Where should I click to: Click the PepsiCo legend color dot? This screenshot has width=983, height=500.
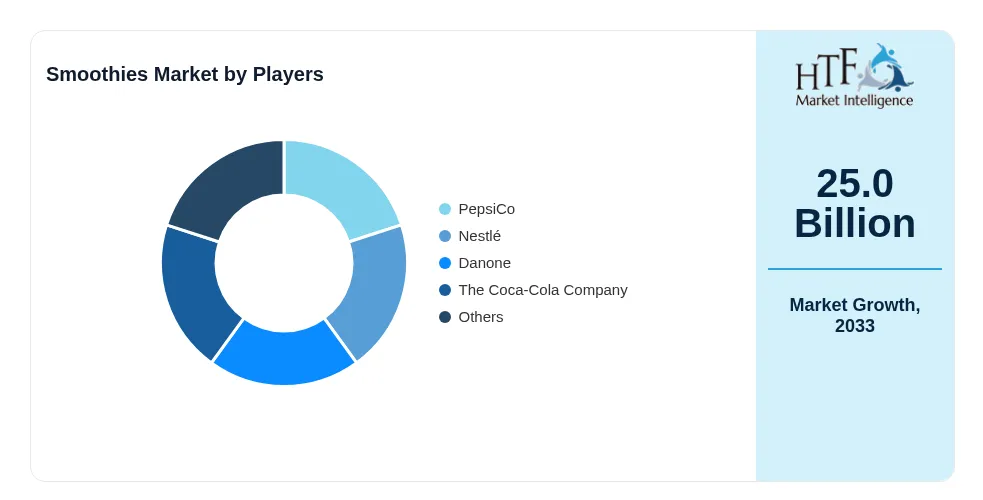445,209
